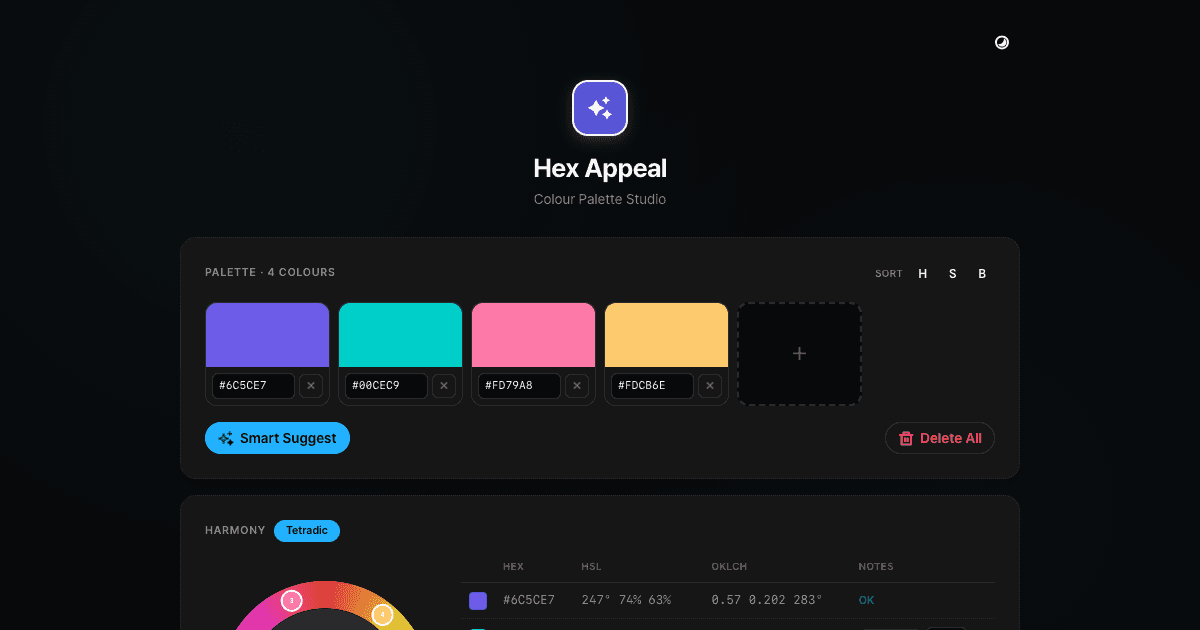Add a new colour with the plus tile
The image size is (1200, 630).
799,354
